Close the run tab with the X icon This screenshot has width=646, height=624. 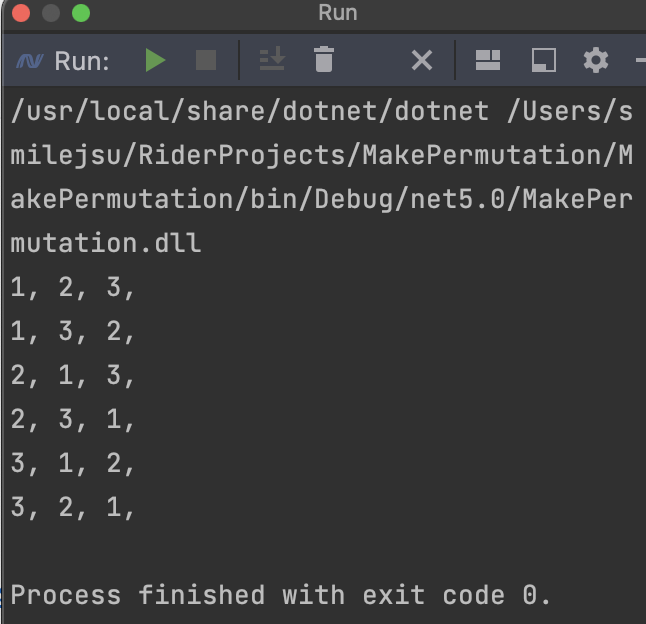coord(422,61)
